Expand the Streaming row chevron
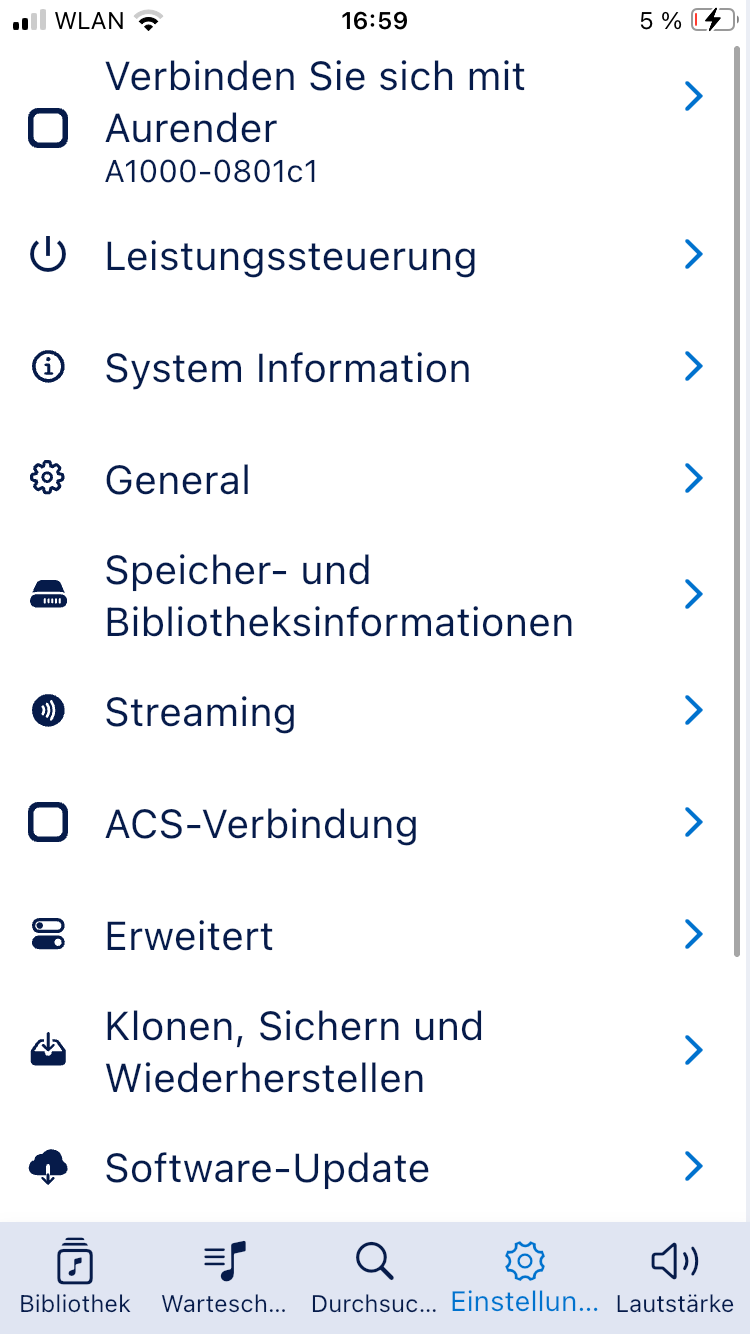750x1334 pixels. pos(693,711)
